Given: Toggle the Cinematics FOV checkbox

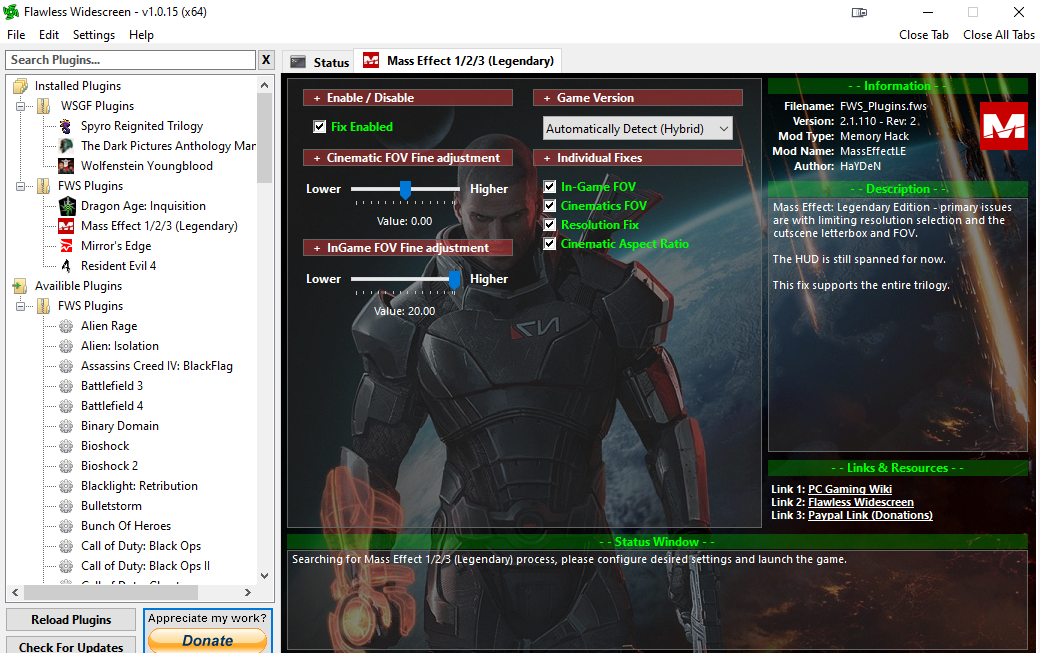Looking at the screenshot, I should (549, 206).
